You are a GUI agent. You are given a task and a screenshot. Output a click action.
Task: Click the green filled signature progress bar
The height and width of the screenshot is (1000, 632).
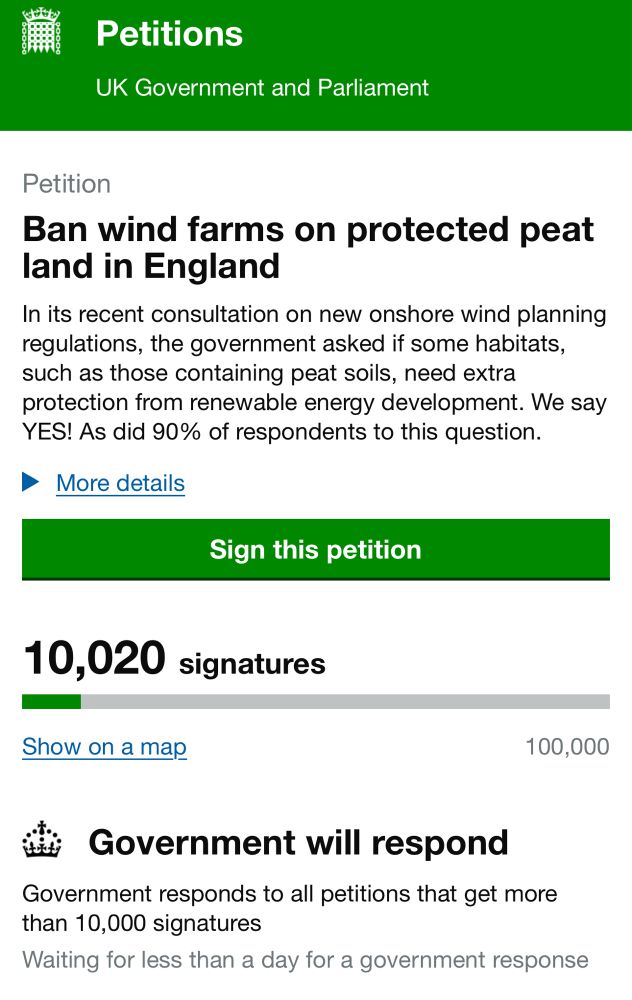52,702
